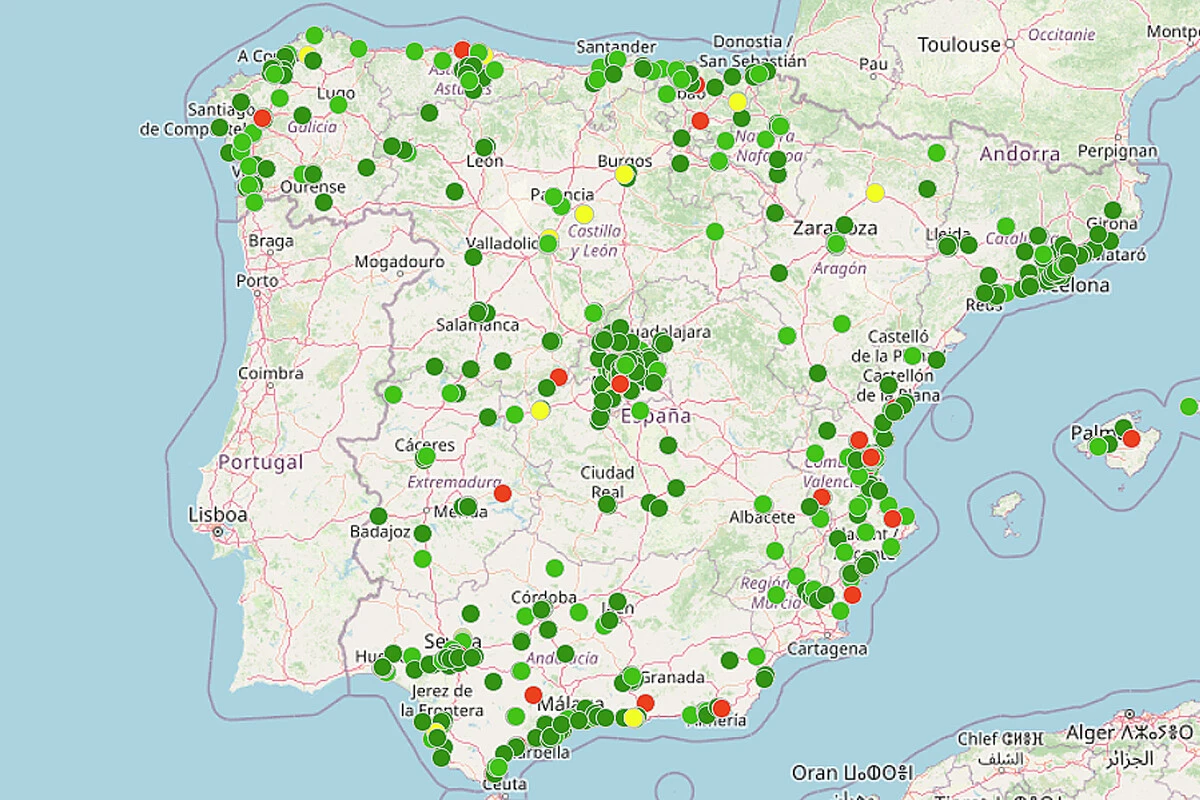Click the dark green marker at León
Viewport: 1200px width, 800px height.
484,148
